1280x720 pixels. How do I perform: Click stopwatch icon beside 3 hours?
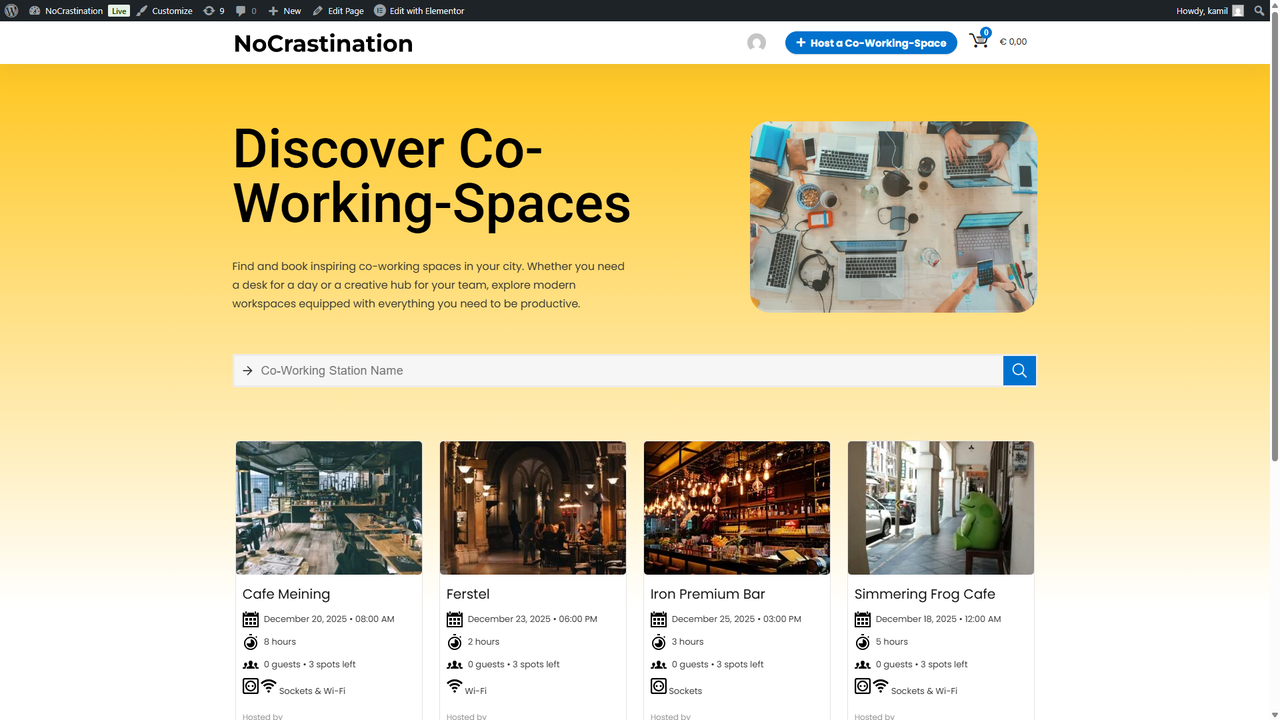pos(659,642)
